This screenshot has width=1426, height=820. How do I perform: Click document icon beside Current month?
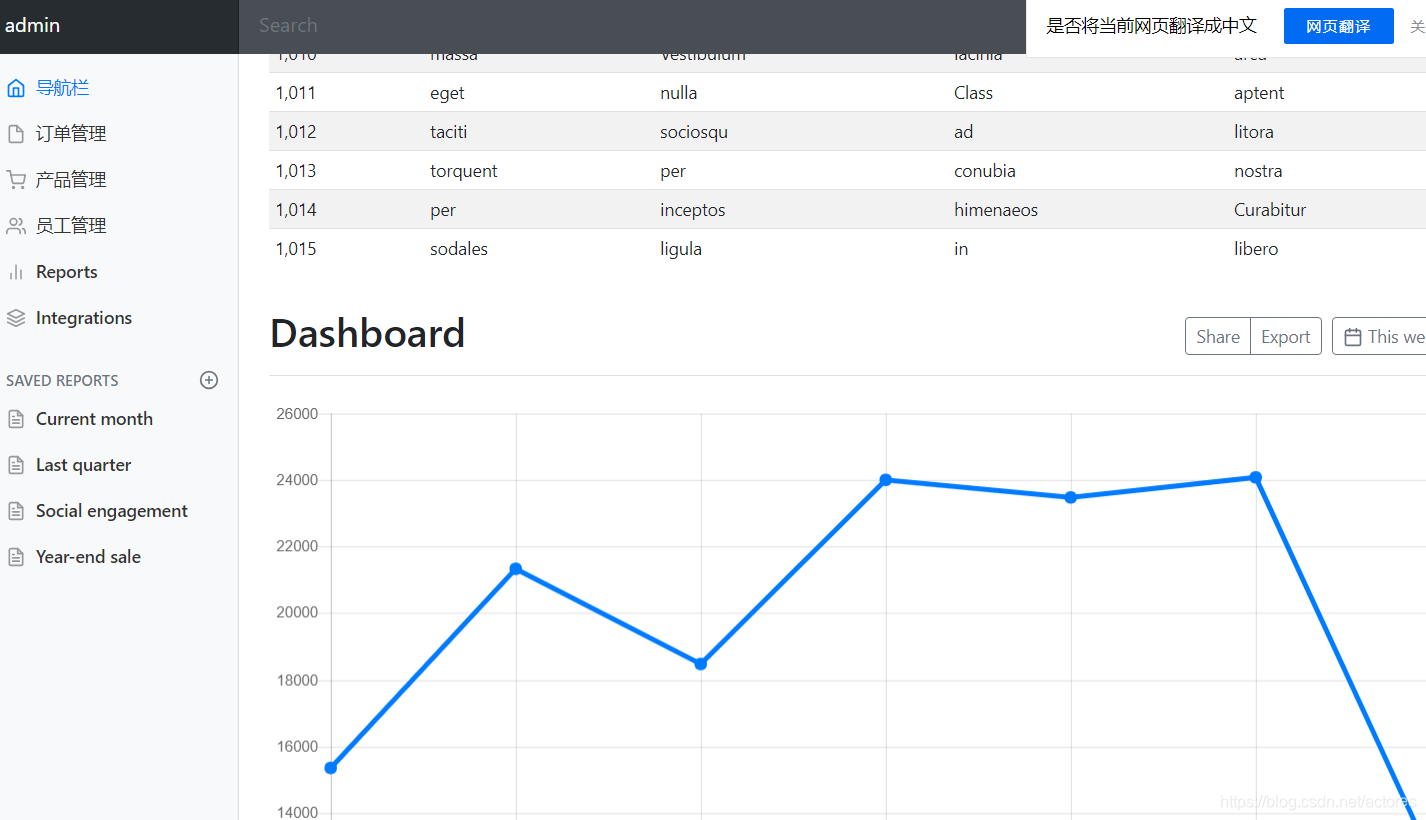[x=15, y=419]
